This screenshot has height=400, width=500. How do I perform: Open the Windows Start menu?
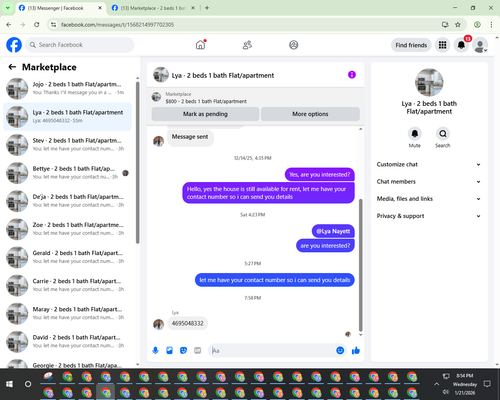pyautogui.click(x=9, y=384)
